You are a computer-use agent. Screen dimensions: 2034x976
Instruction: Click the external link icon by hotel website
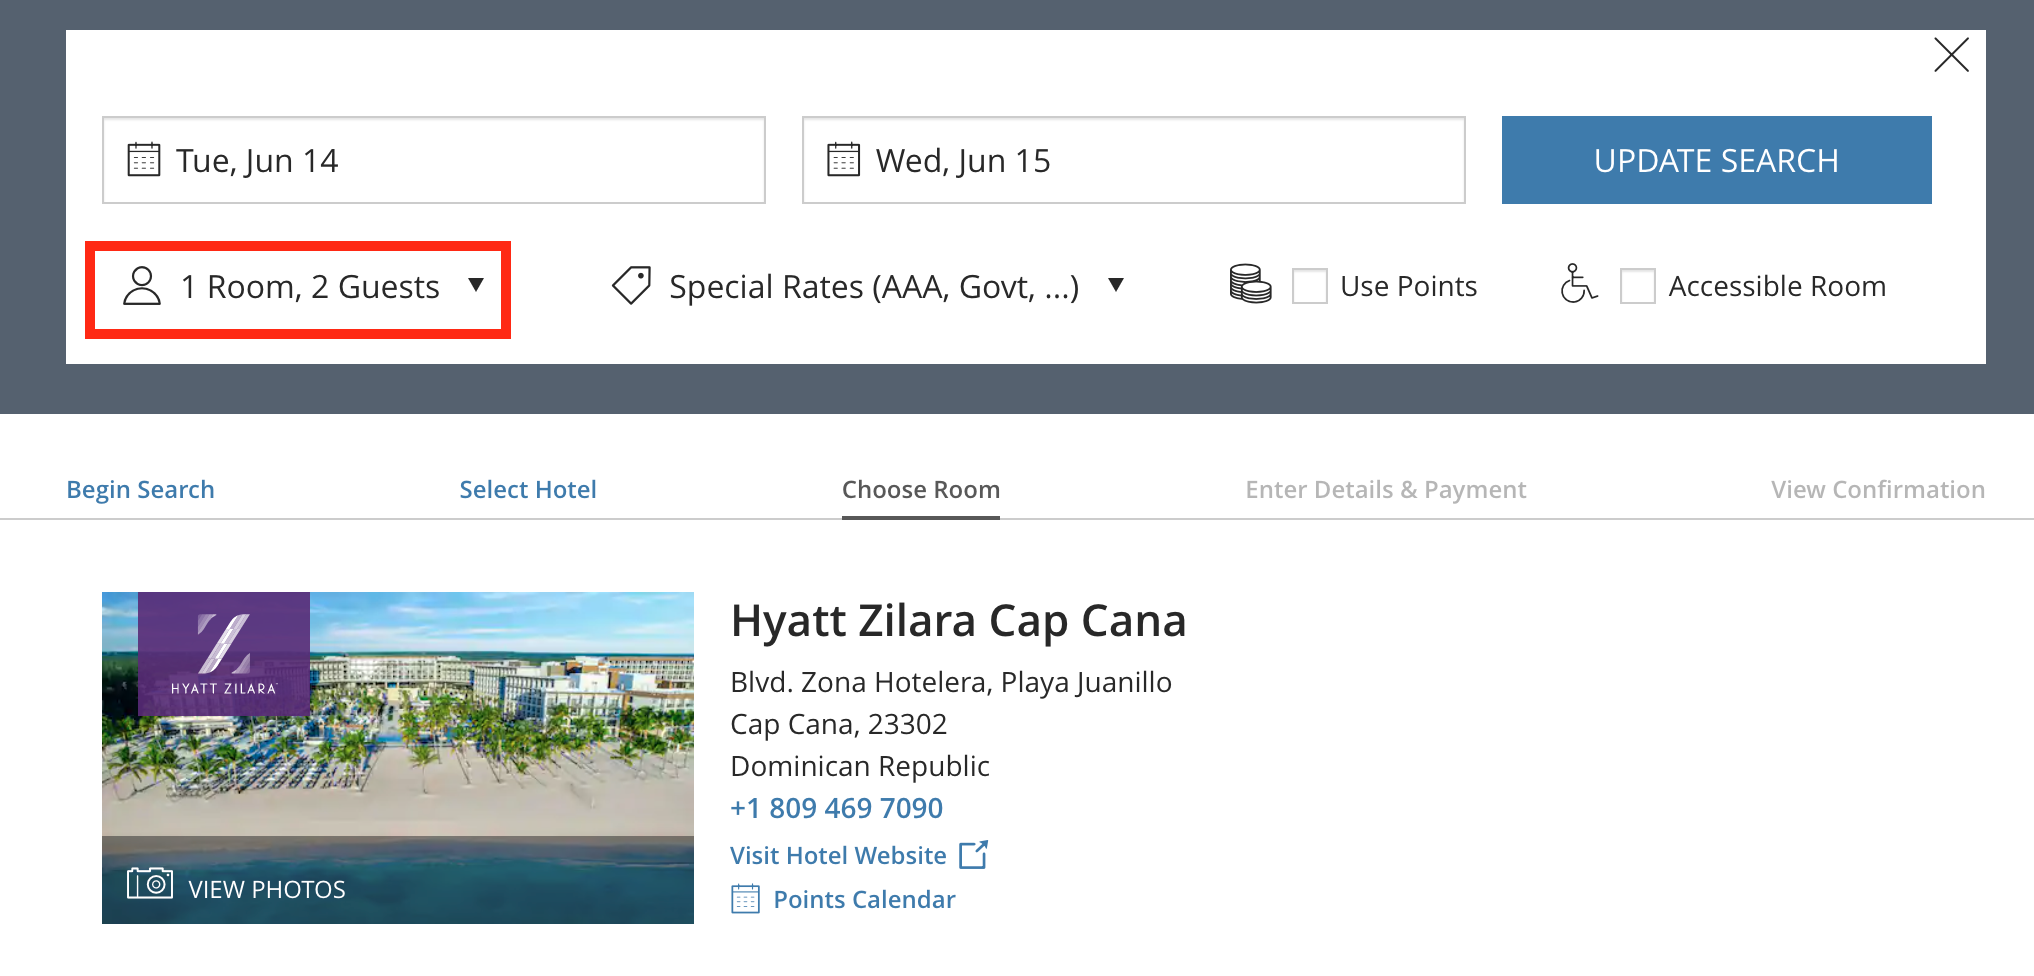(x=973, y=855)
